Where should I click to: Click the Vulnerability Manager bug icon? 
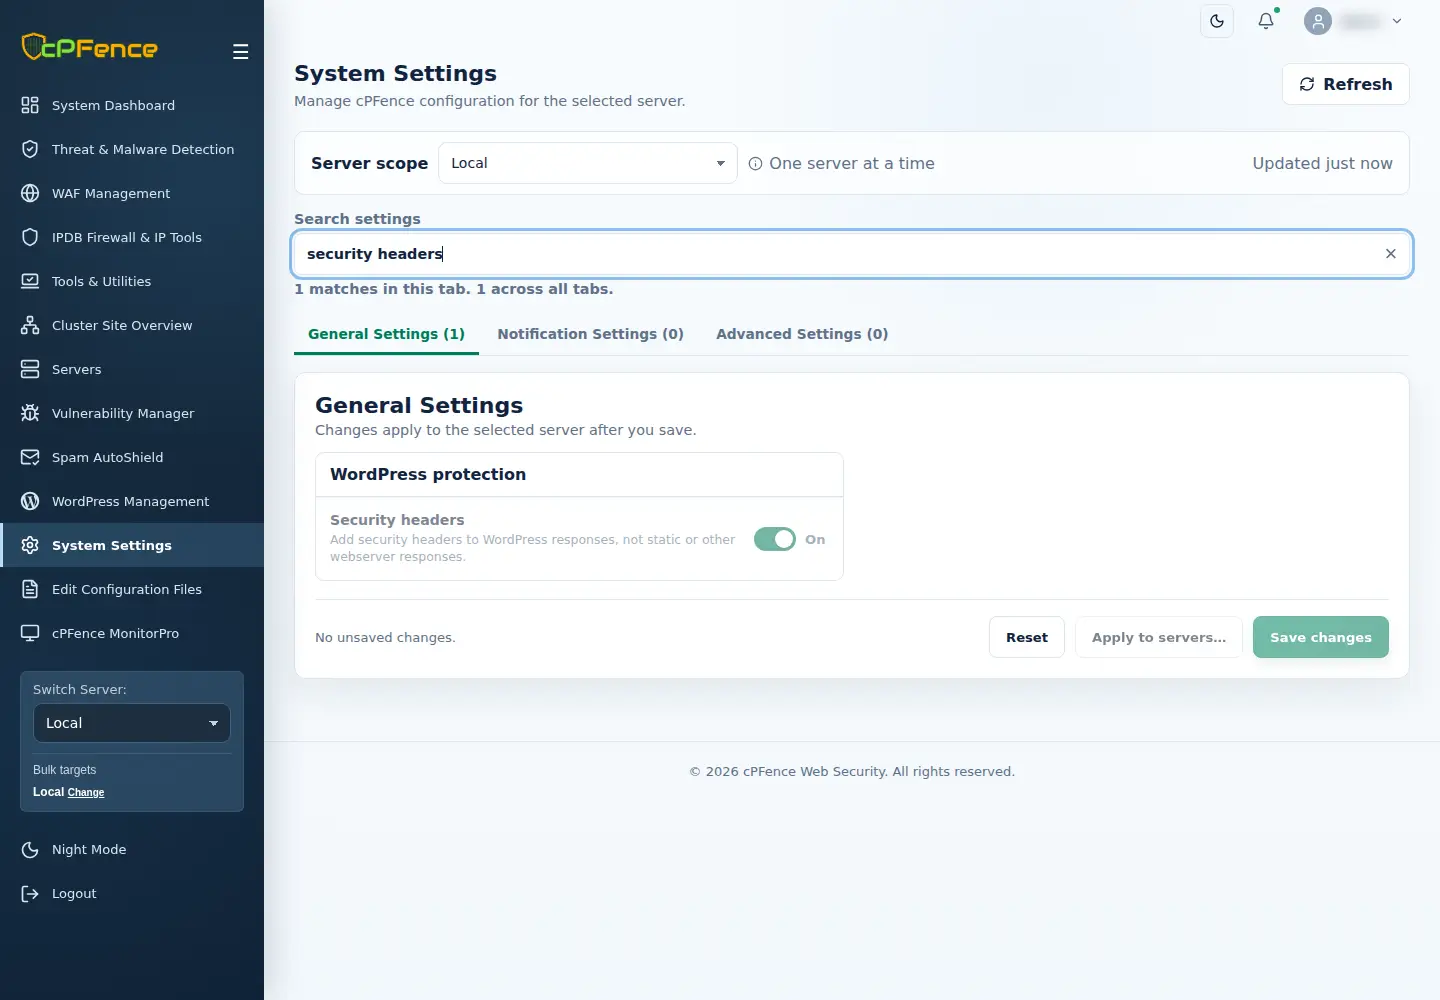[x=30, y=413]
